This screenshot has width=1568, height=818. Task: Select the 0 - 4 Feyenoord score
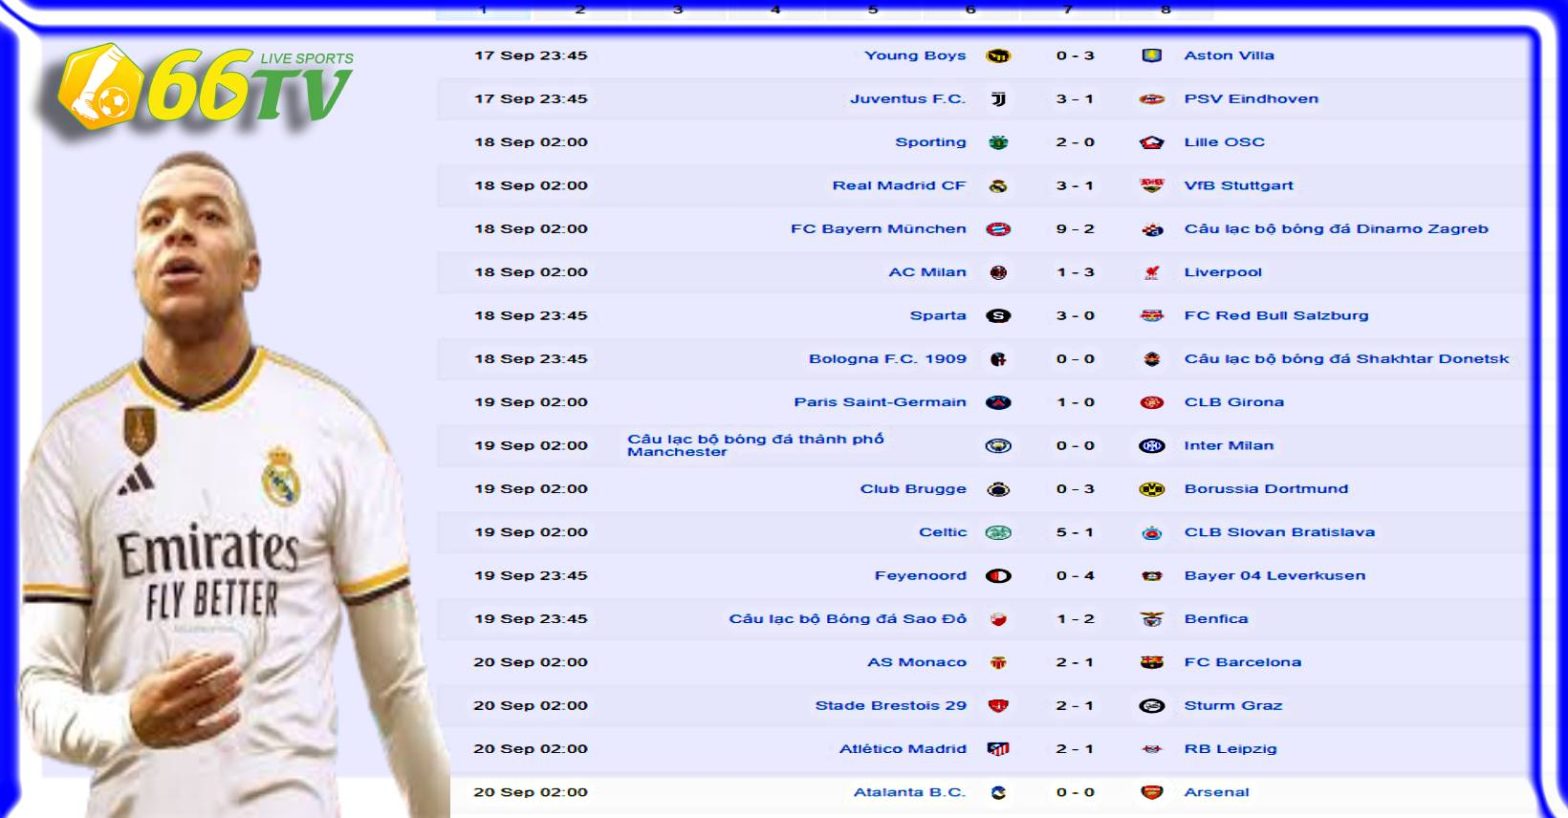1075,576
